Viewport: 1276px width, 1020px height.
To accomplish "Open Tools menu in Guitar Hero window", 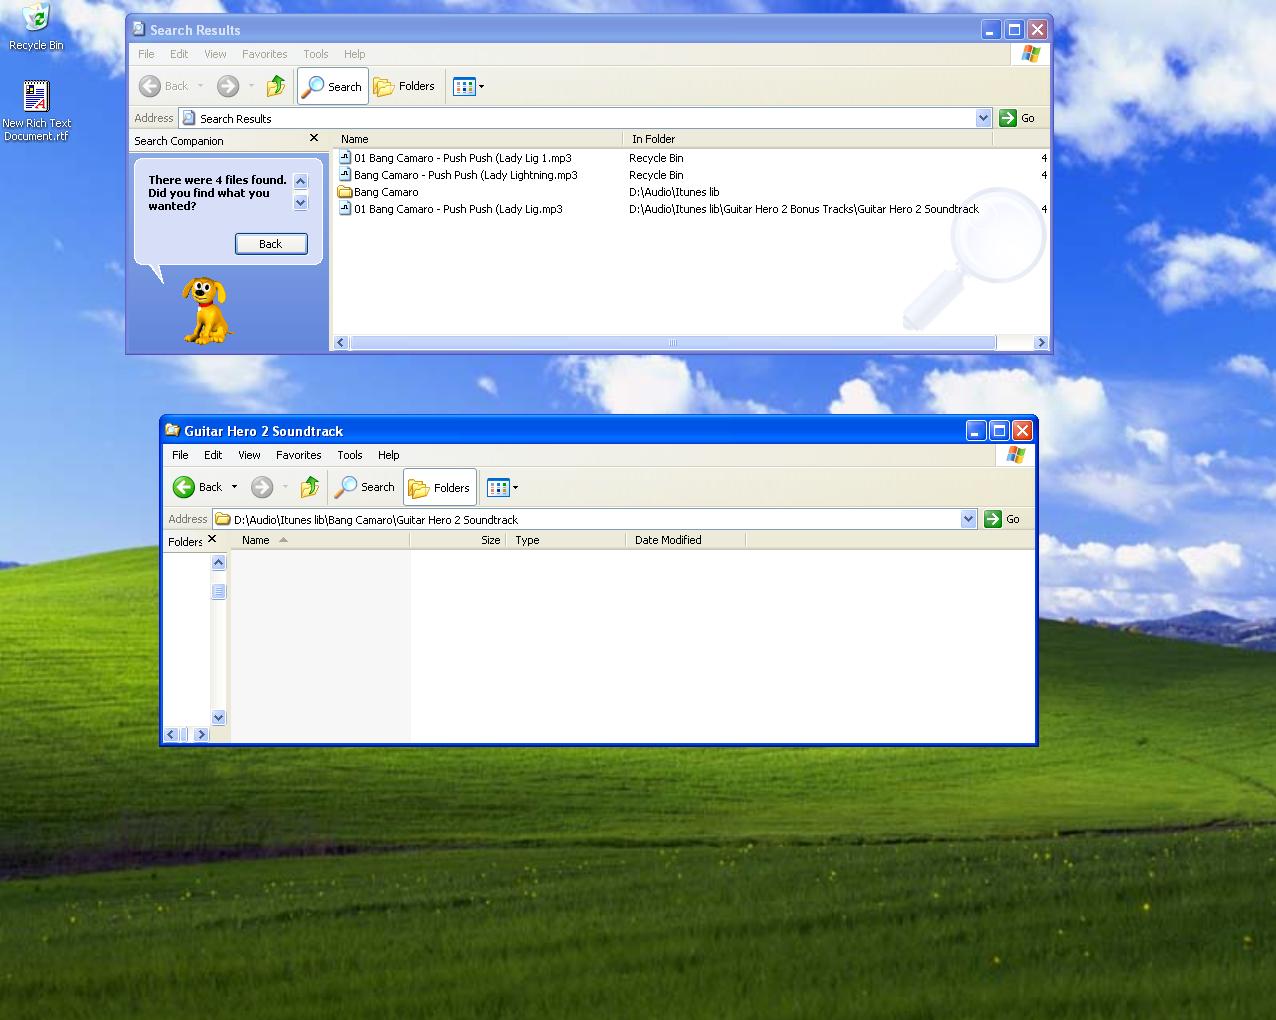I will pyautogui.click(x=350, y=455).
